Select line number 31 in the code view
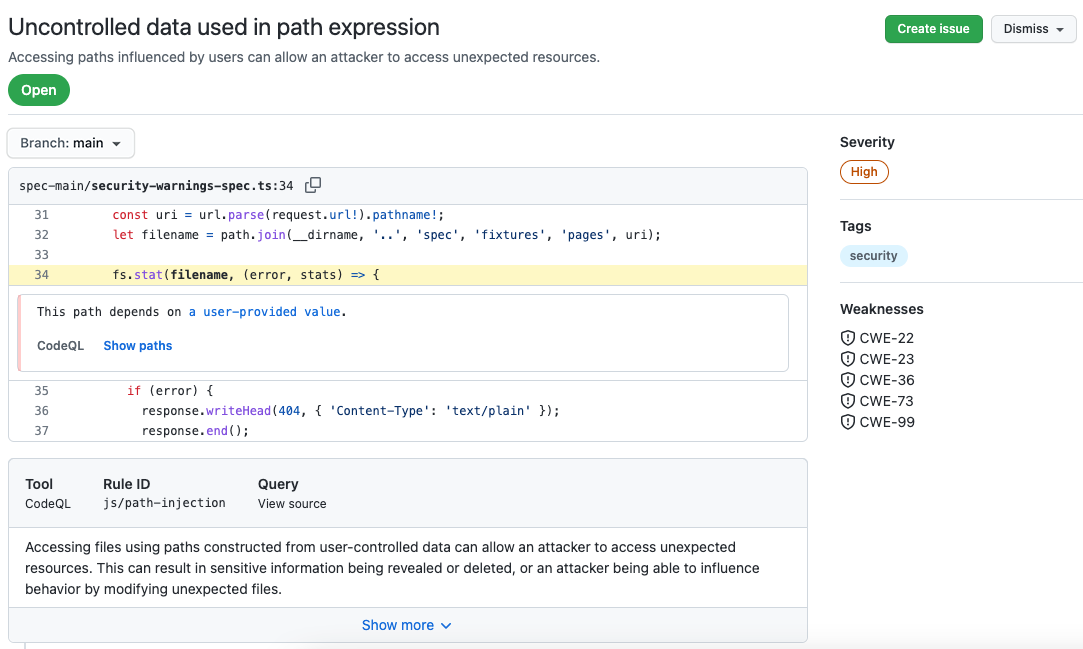 pyautogui.click(x=41, y=214)
